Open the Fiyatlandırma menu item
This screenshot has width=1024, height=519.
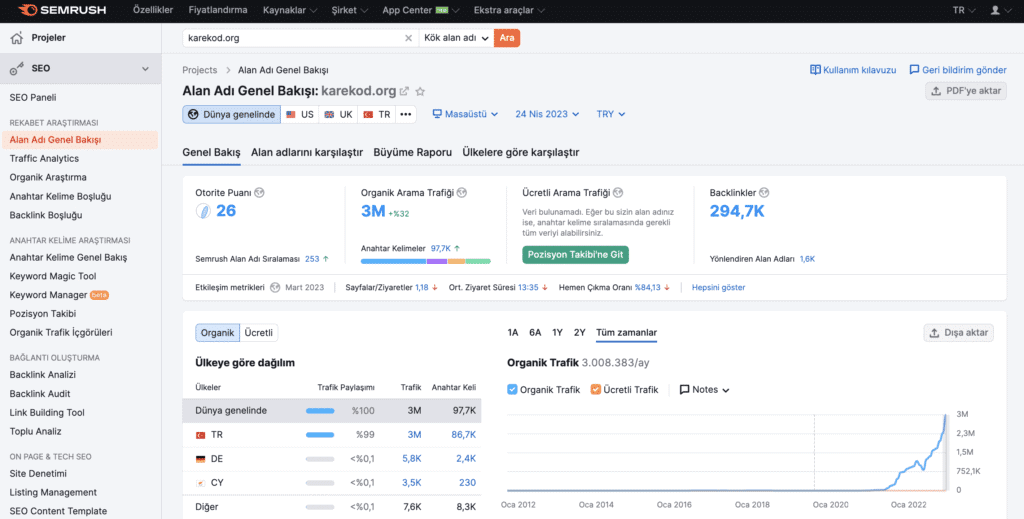(x=217, y=10)
